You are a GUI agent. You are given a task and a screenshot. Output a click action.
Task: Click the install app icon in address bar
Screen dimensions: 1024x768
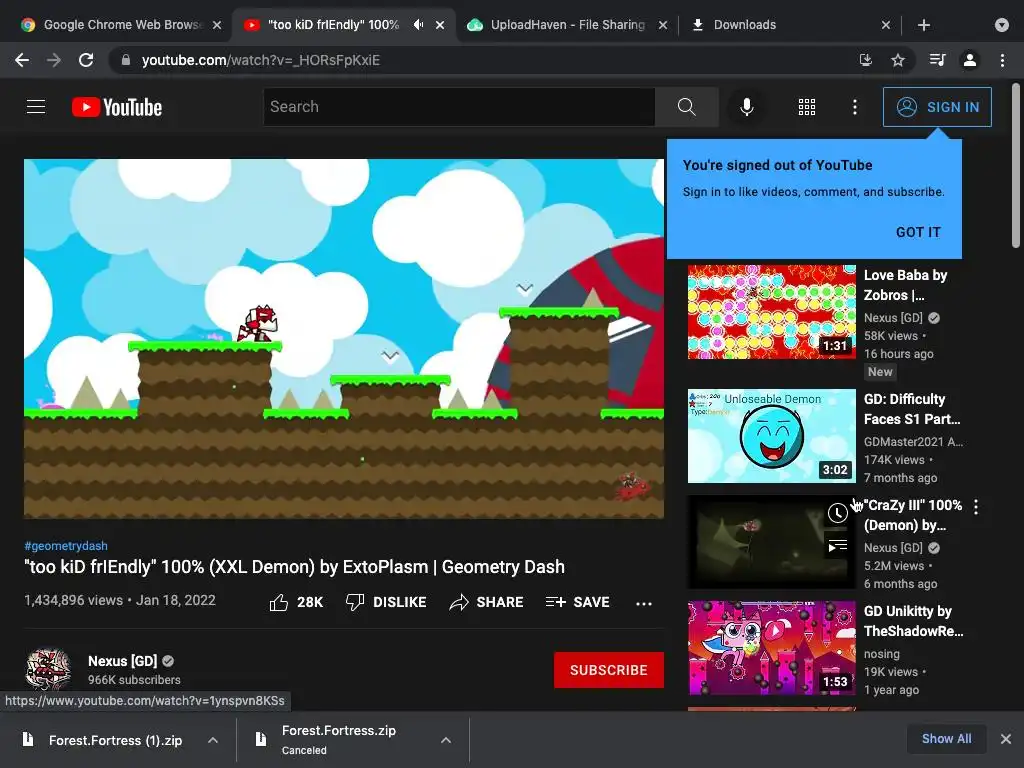865,60
